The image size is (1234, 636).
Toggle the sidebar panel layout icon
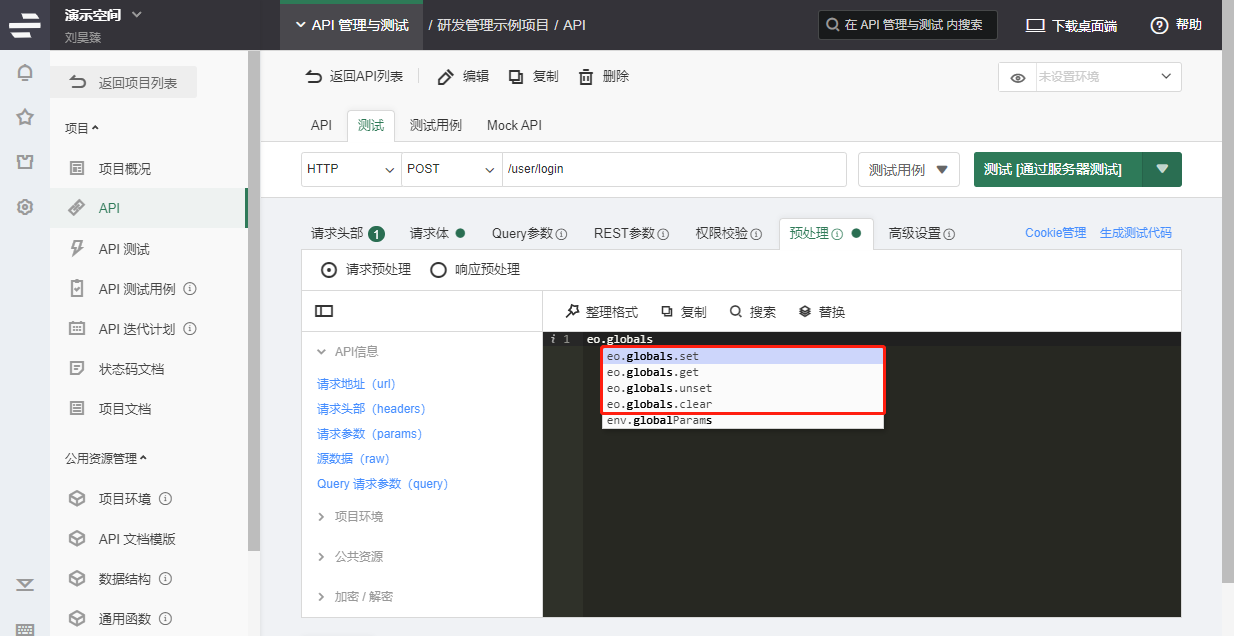324,311
